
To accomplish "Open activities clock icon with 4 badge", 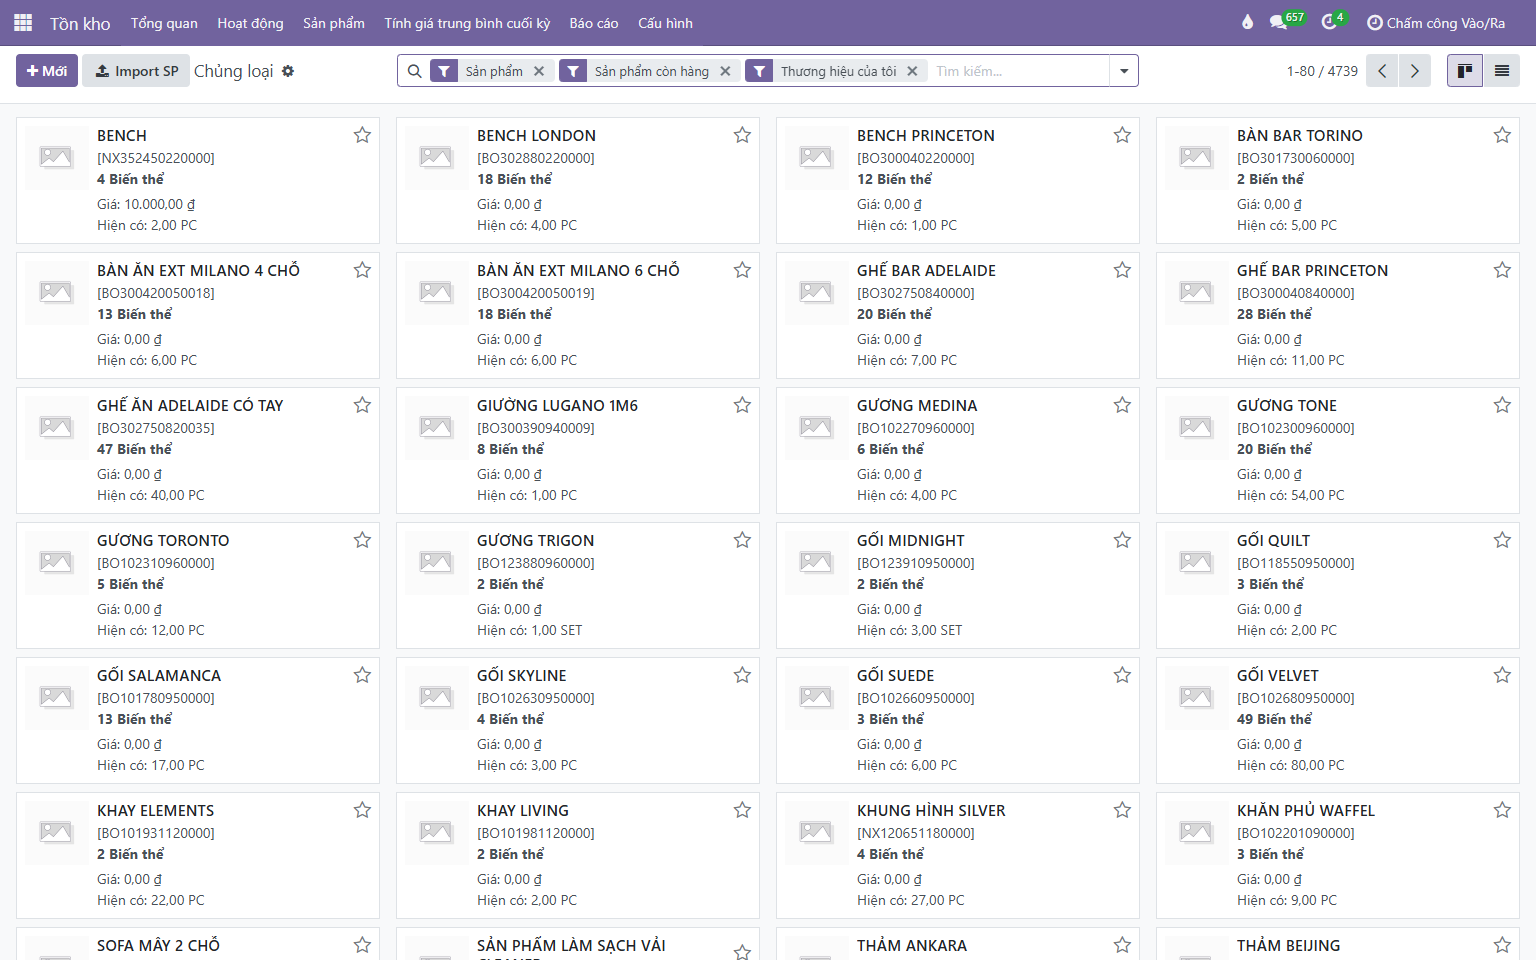I will [1334, 21].
